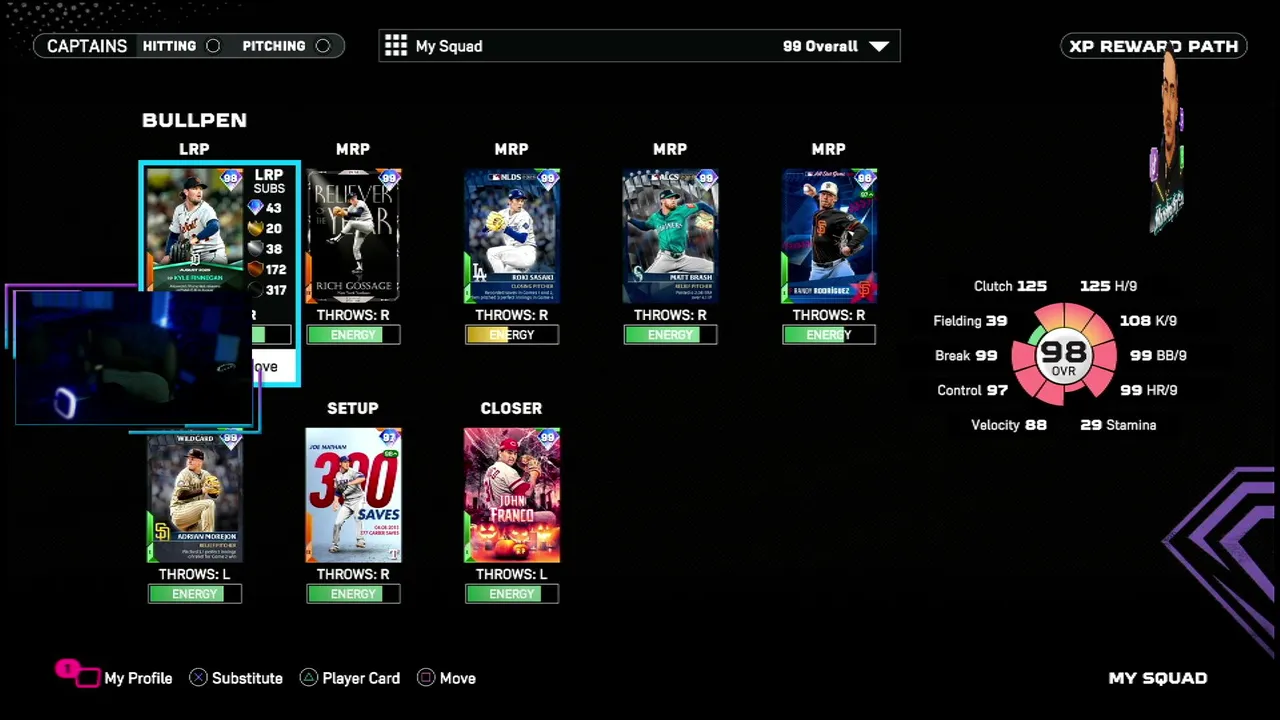Select the Roki Sasaki player card
1280x720 pixels.
(x=511, y=236)
